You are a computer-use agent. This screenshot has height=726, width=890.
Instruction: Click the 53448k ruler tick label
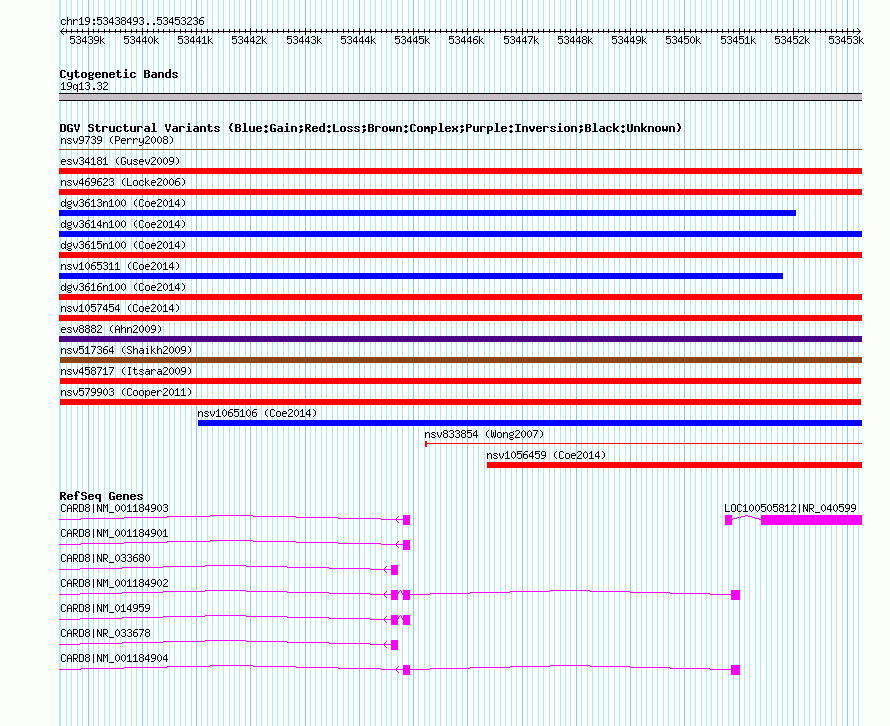coord(574,40)
